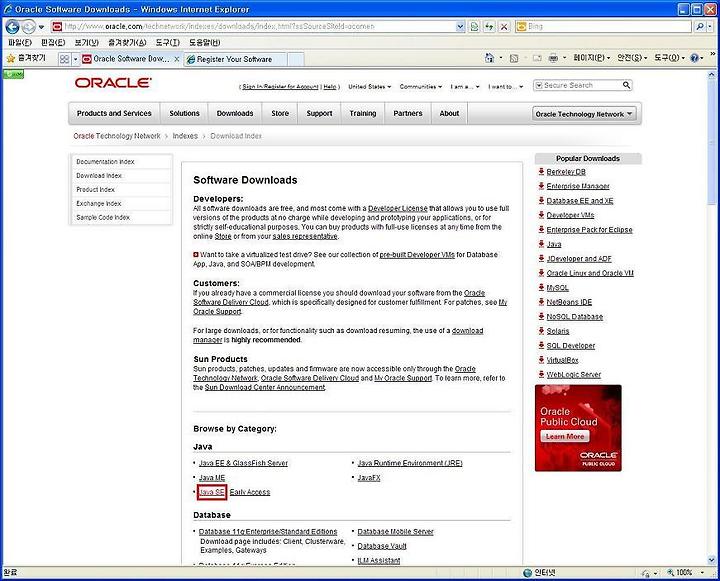Open NetBeans IDE popular download
The height and width of the screenshot is (581, 720).
pyautogui.click(x=569, y=302)
